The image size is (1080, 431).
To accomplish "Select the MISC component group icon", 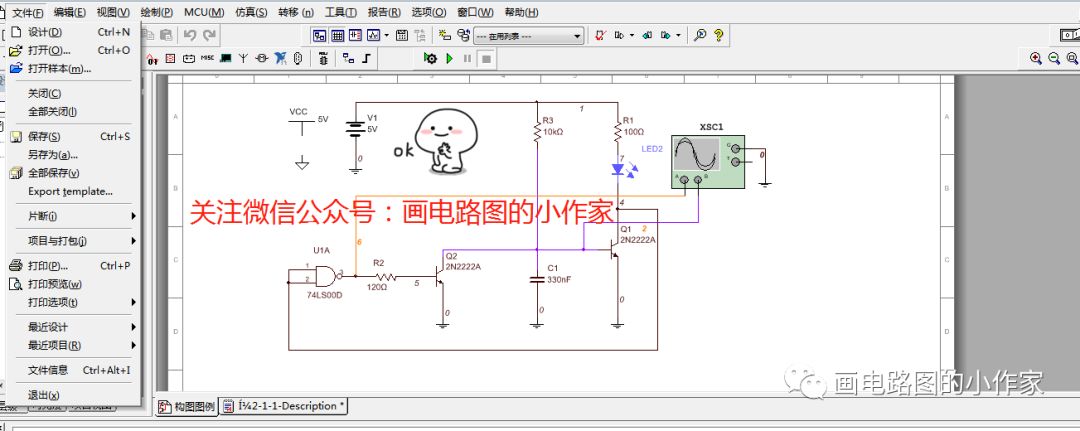I will coord(207,59).
